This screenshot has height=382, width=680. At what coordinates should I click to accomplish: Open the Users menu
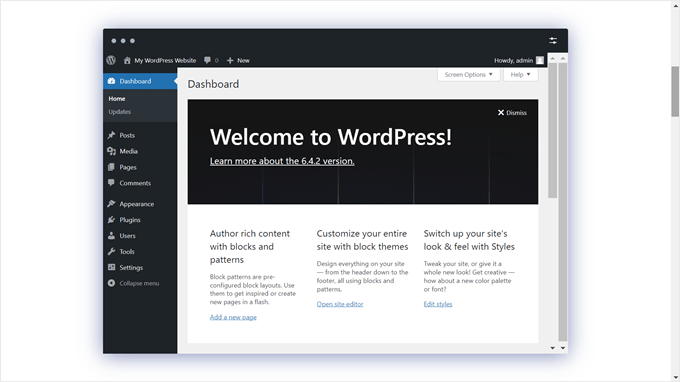tap(140, 235)
